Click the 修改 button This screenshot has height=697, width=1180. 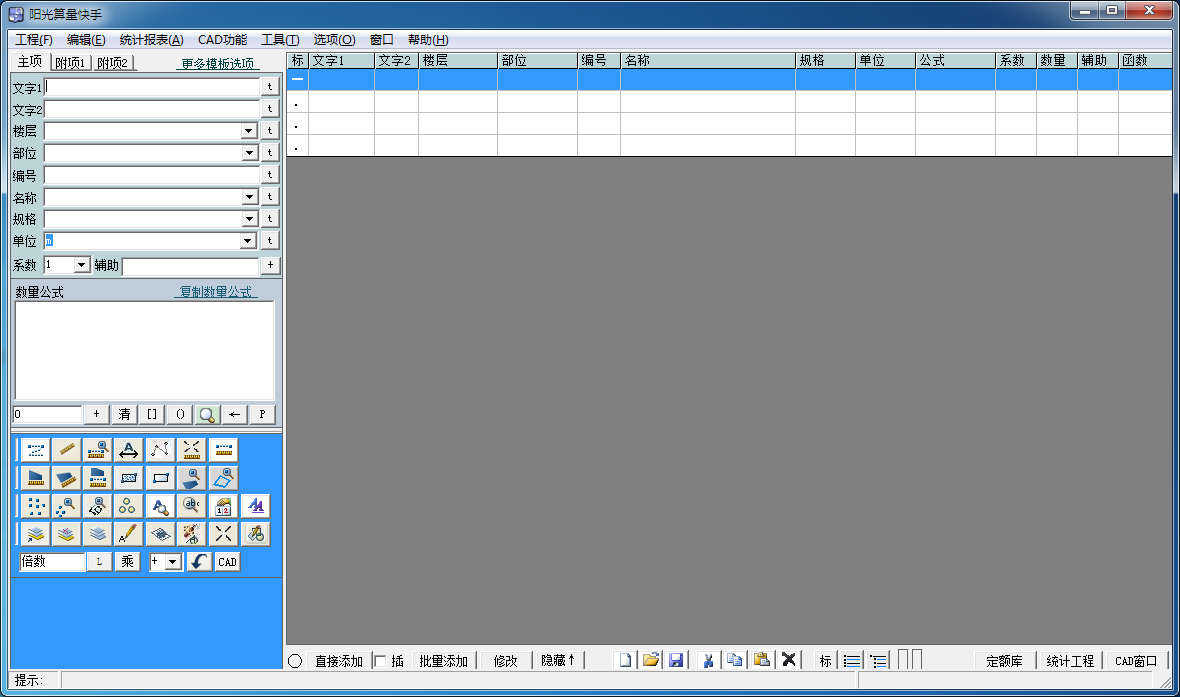tap(505, 661)
